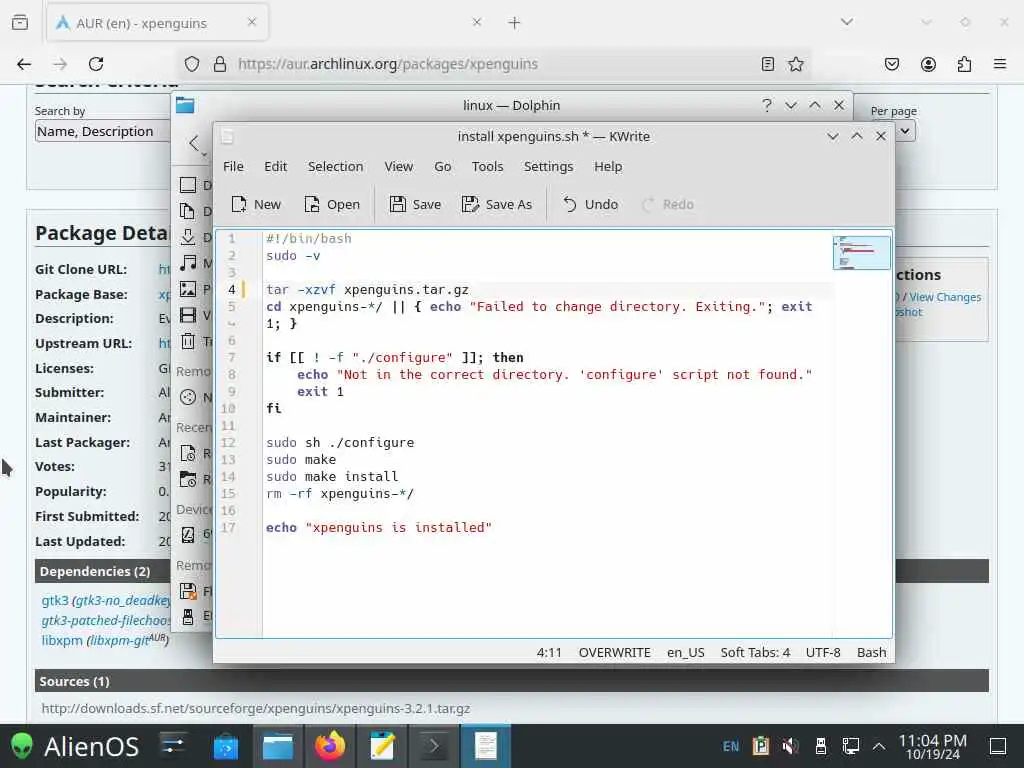Open the Firefox account icon
1024x768 pixels.
point(928,64)
